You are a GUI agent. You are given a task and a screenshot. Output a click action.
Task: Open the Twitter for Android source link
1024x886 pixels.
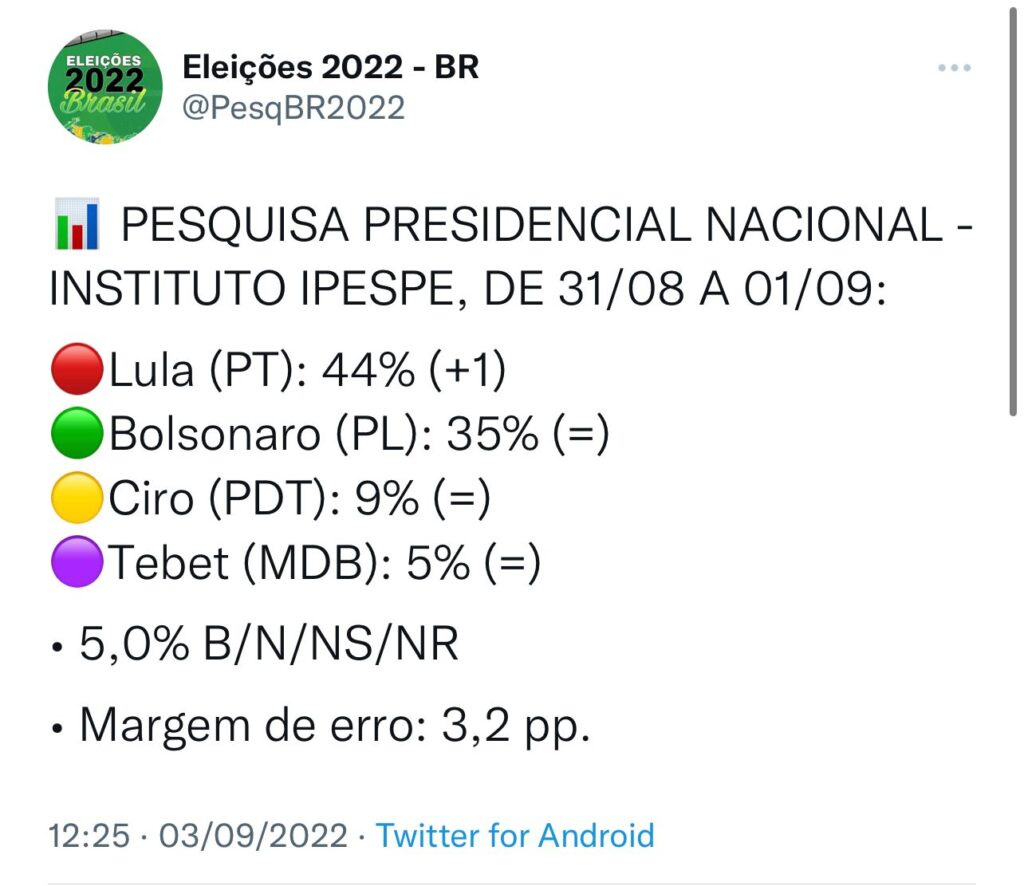pos(514,835)
